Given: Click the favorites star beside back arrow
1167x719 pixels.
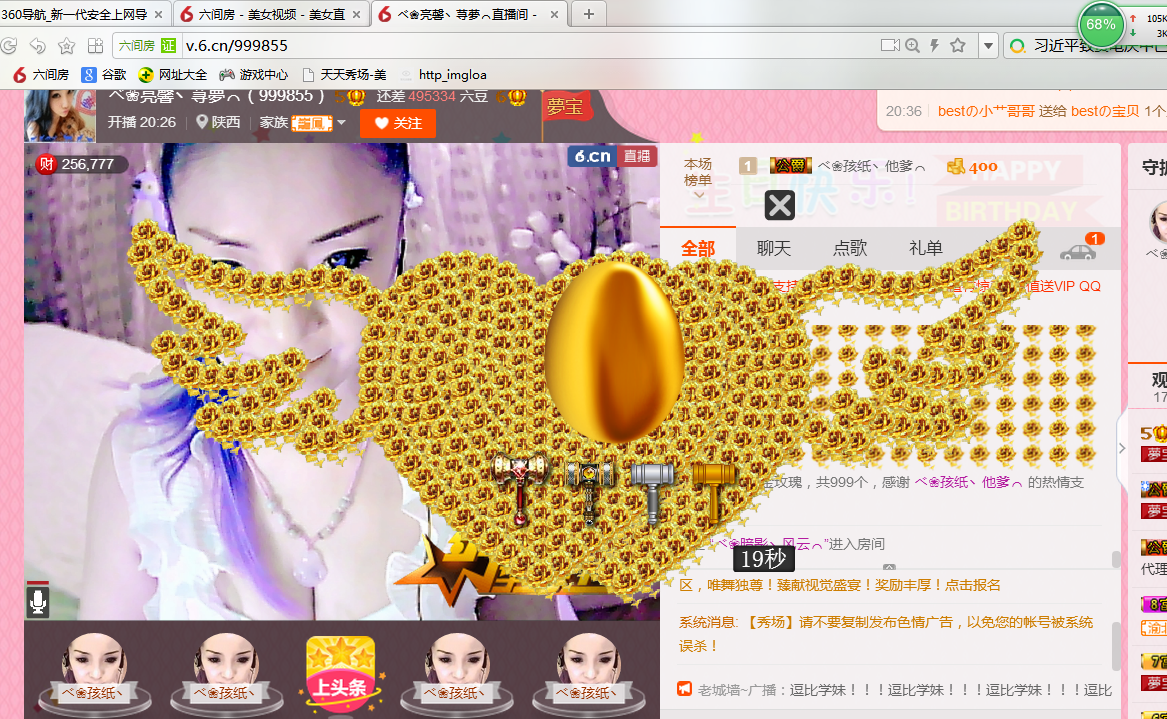Looking at the screenshot, I should (67, 45).
